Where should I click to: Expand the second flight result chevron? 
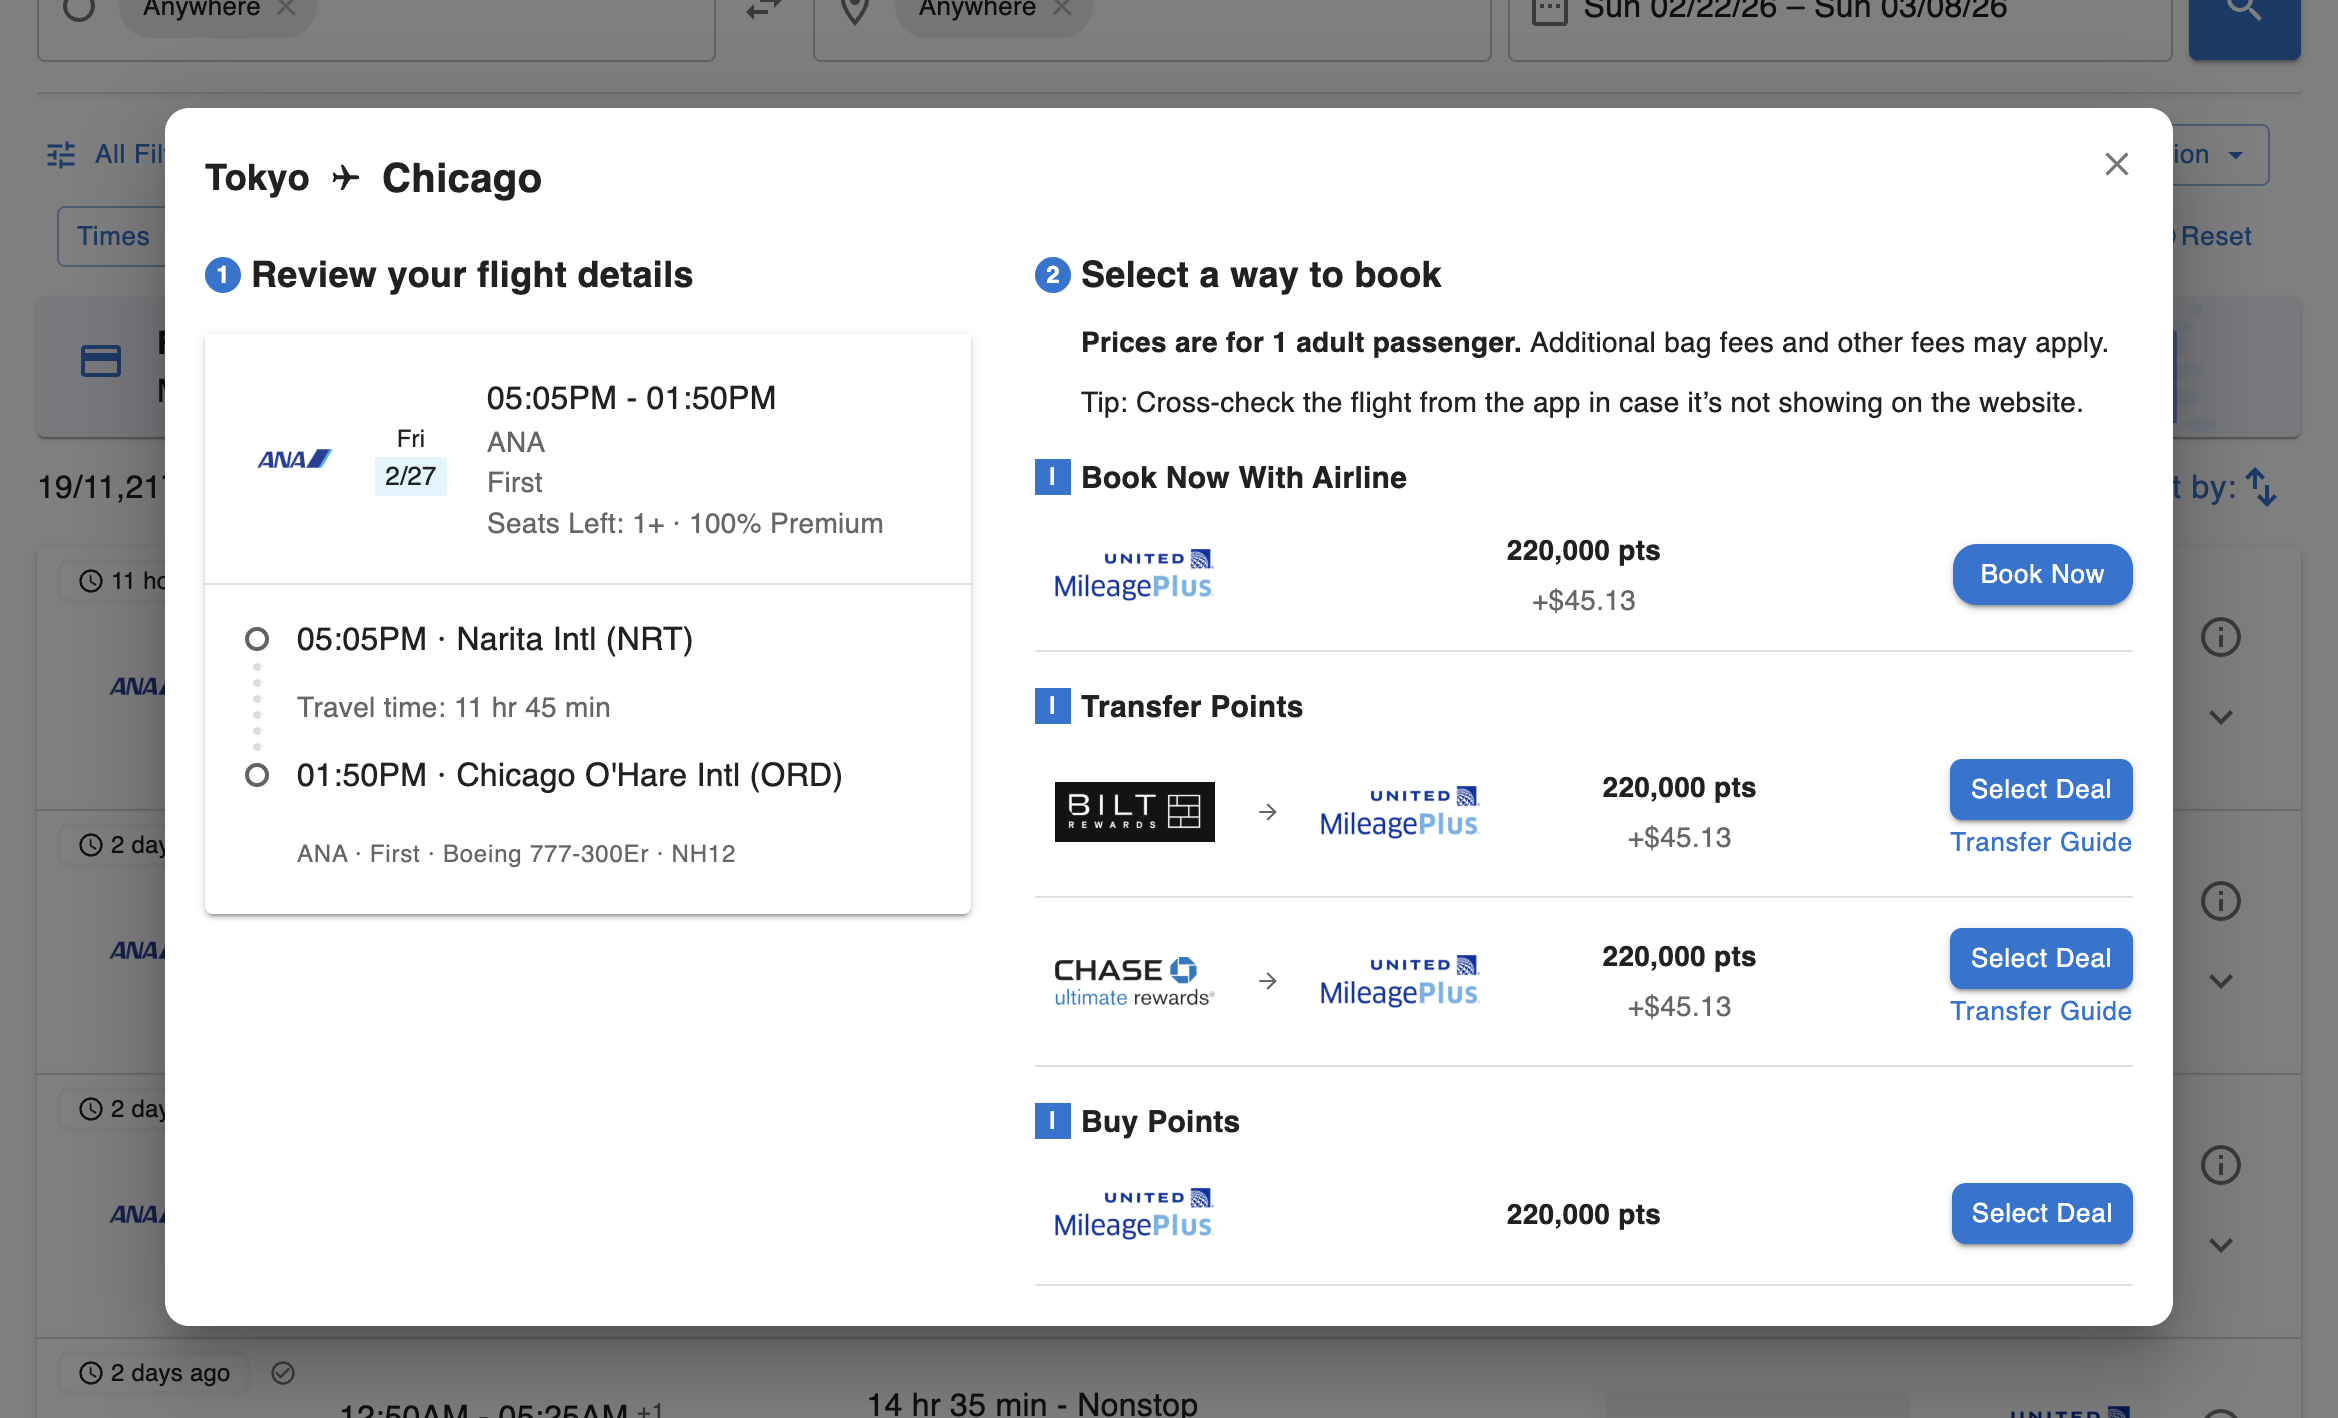2221,981
